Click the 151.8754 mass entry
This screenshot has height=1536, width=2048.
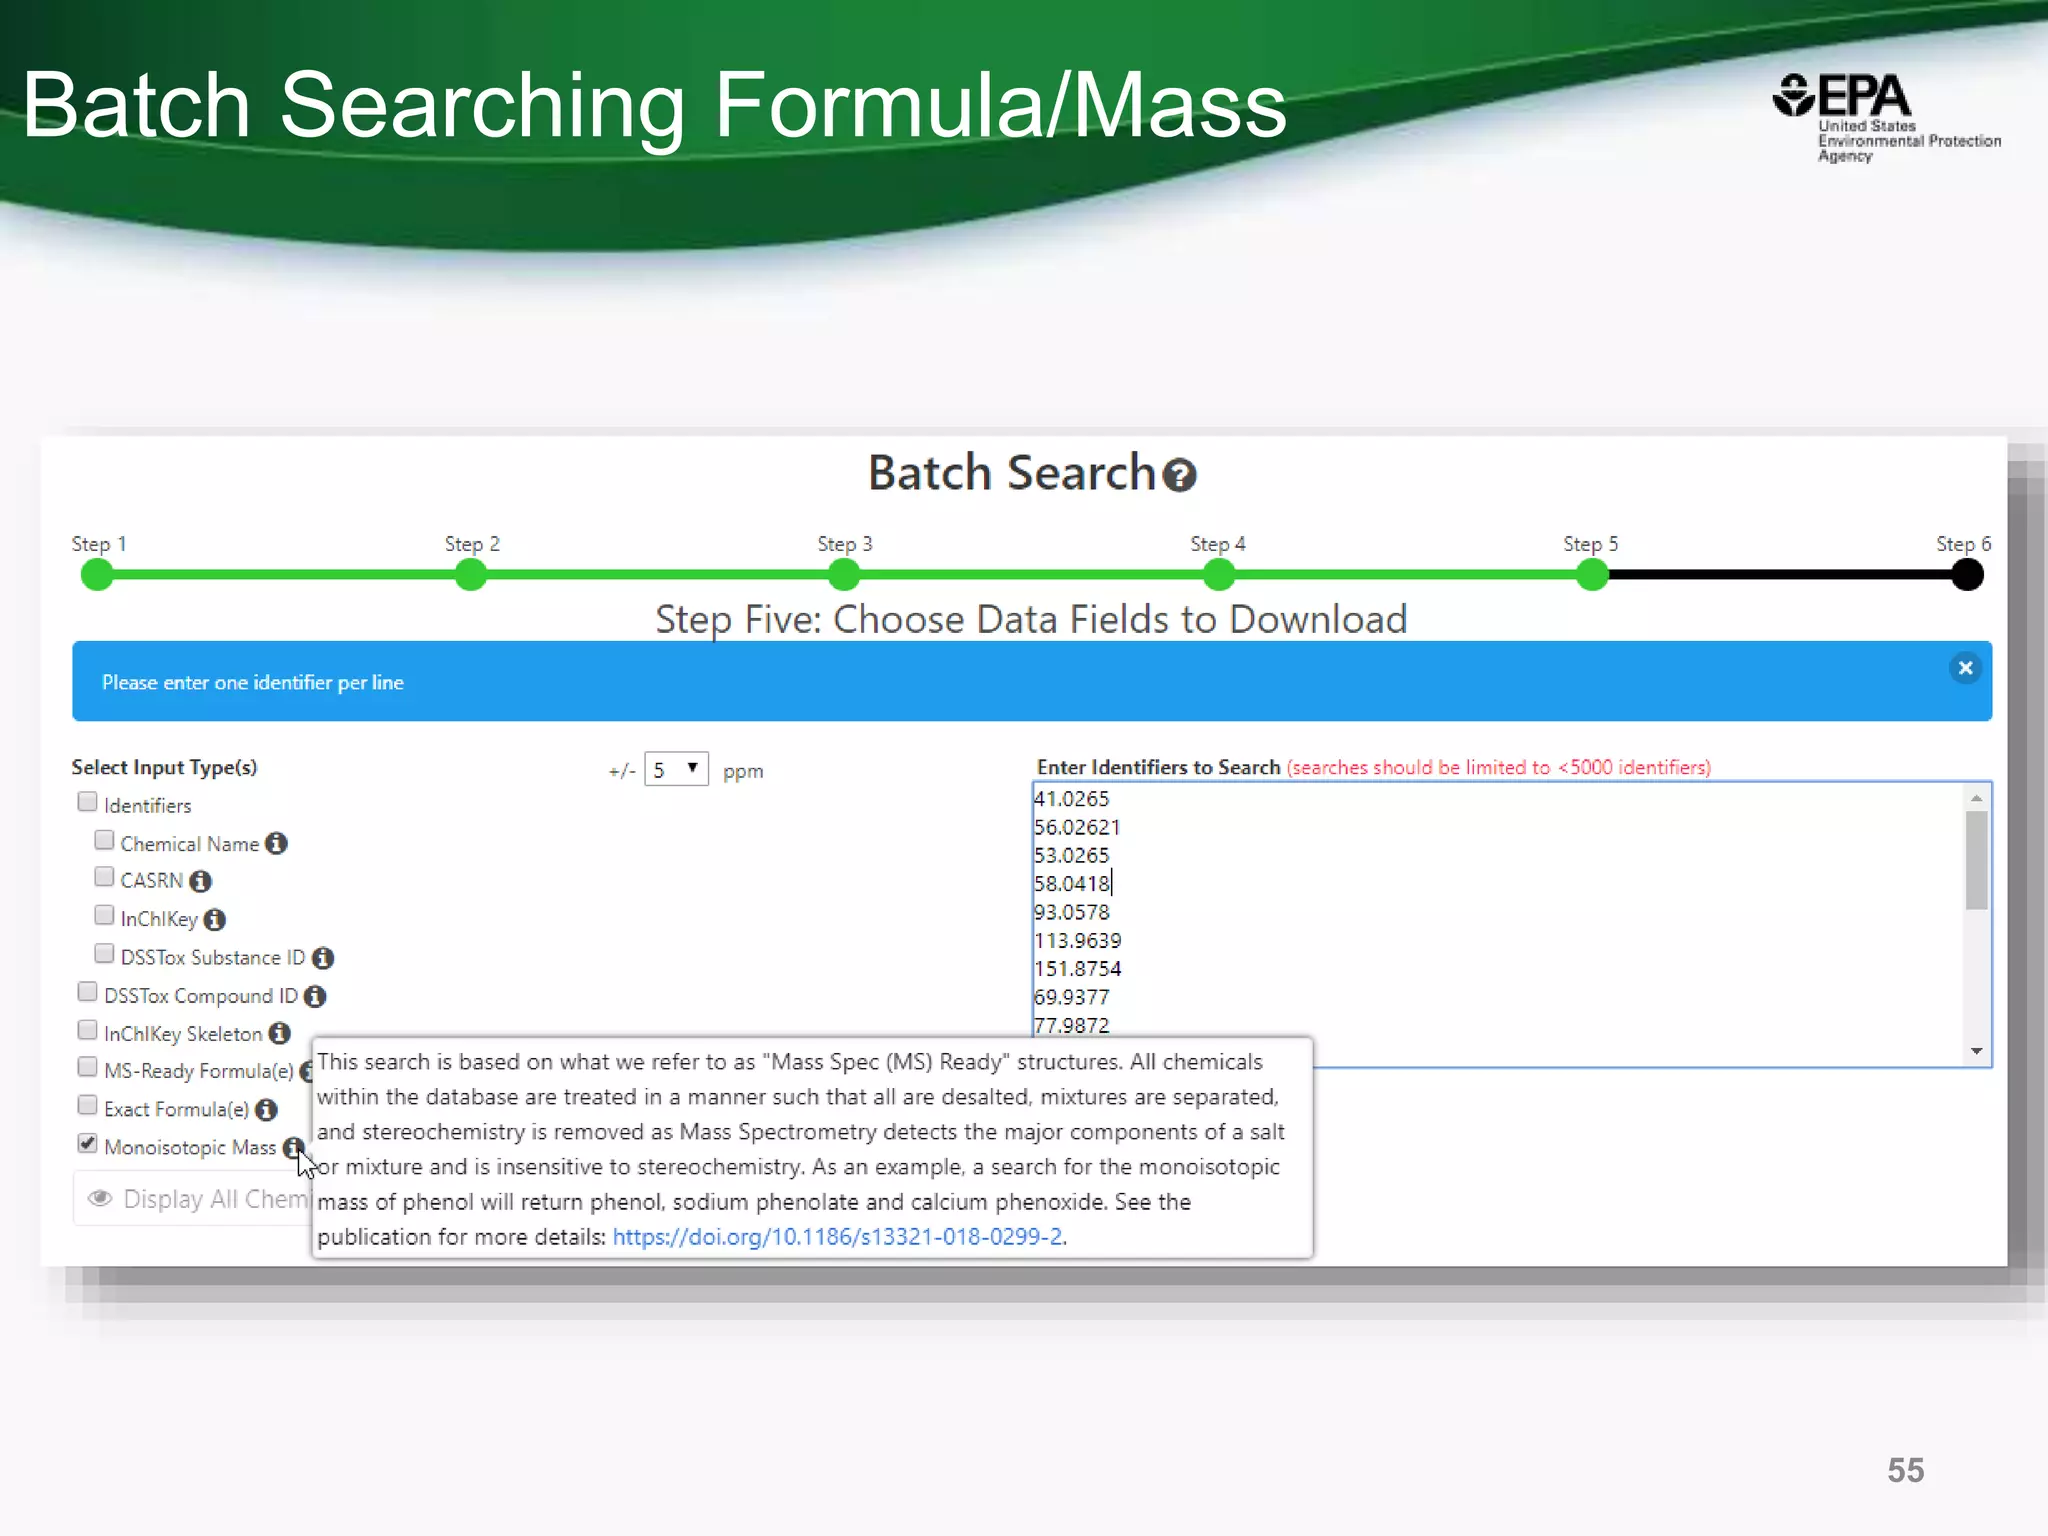1078,969
